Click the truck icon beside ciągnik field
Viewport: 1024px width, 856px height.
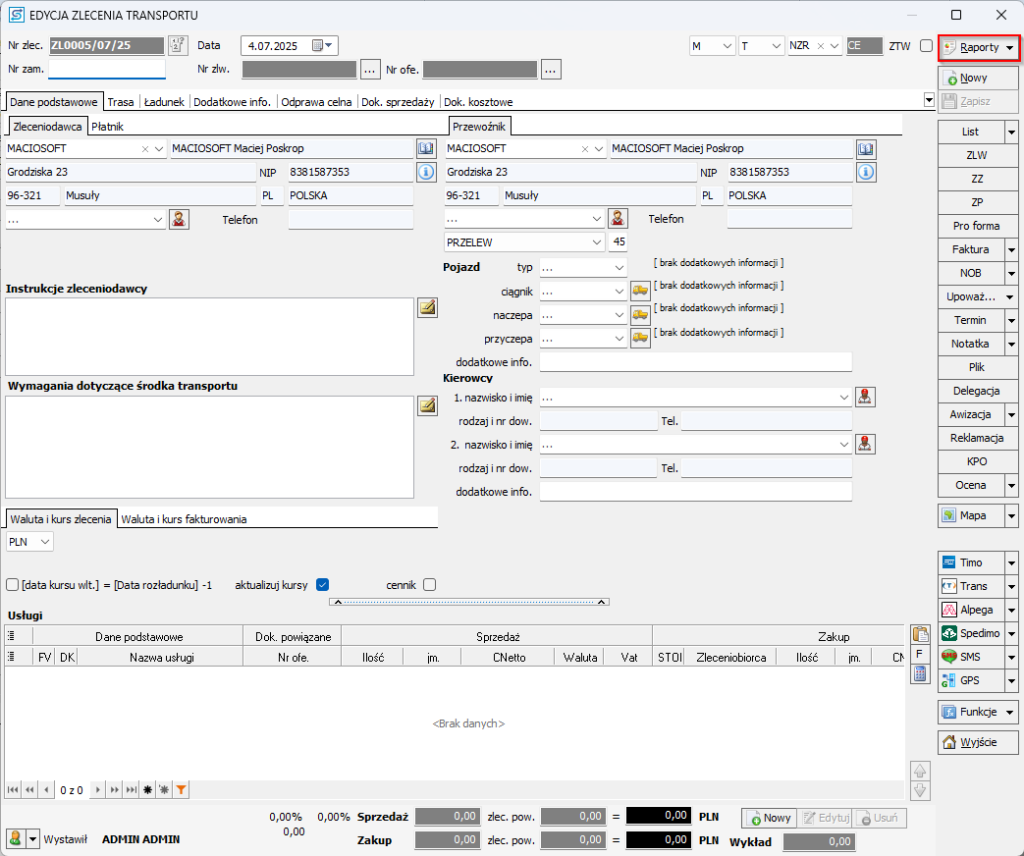pyautogui.click(x=640, y=290)
